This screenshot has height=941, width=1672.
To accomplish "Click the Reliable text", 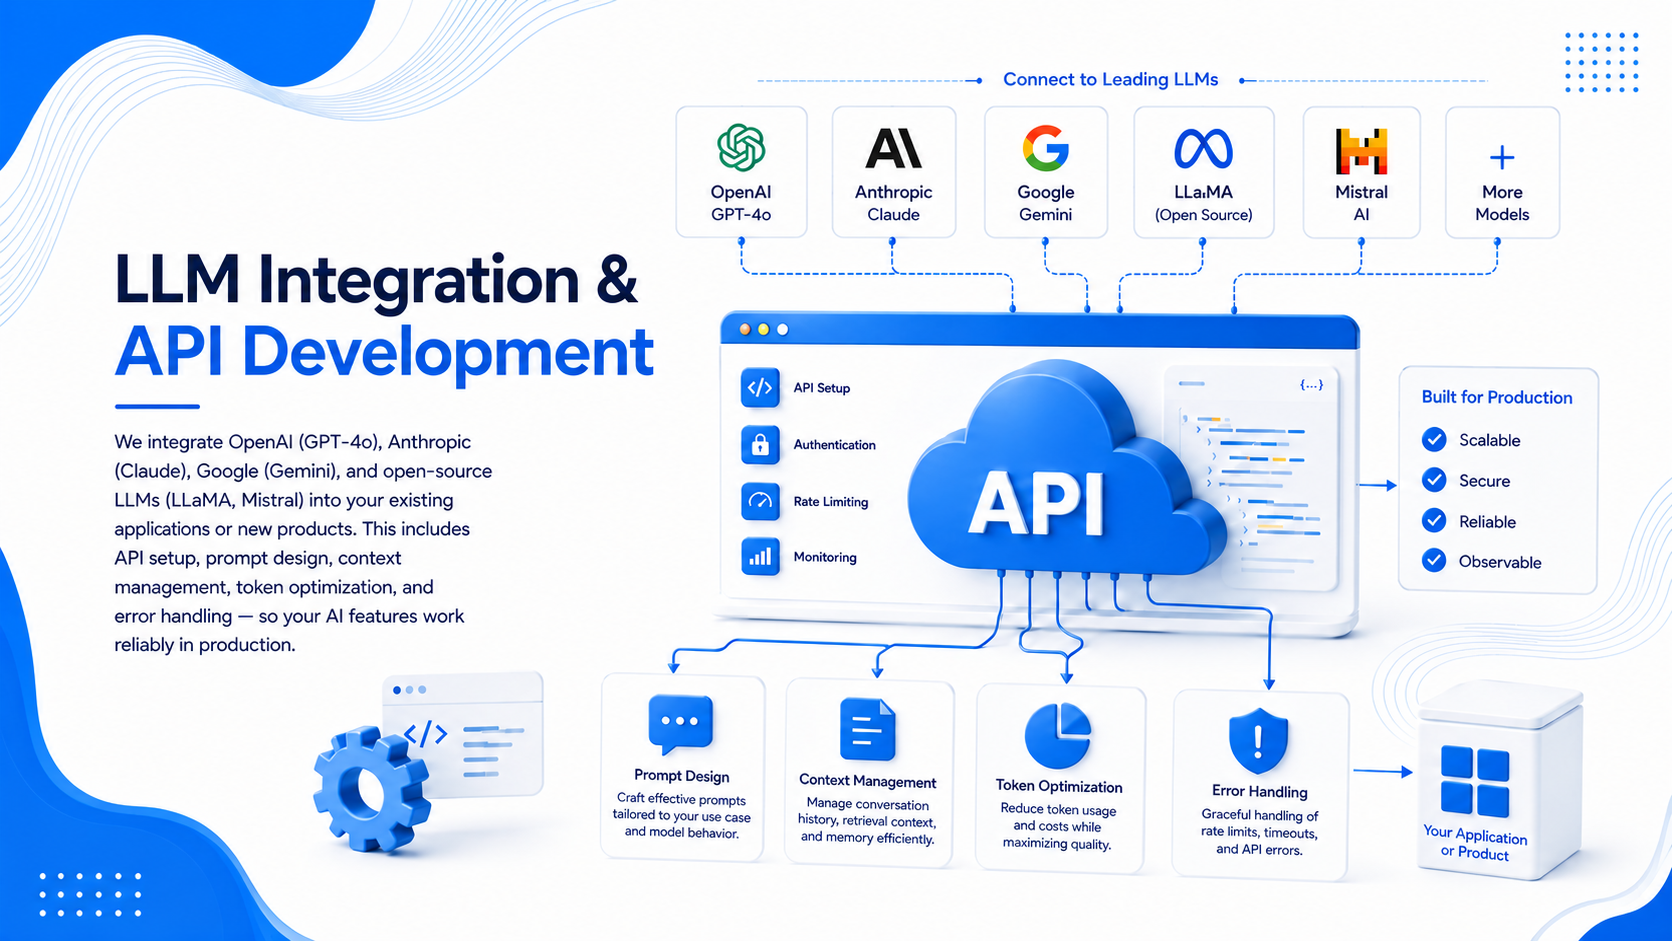I will pos(1487,522).
